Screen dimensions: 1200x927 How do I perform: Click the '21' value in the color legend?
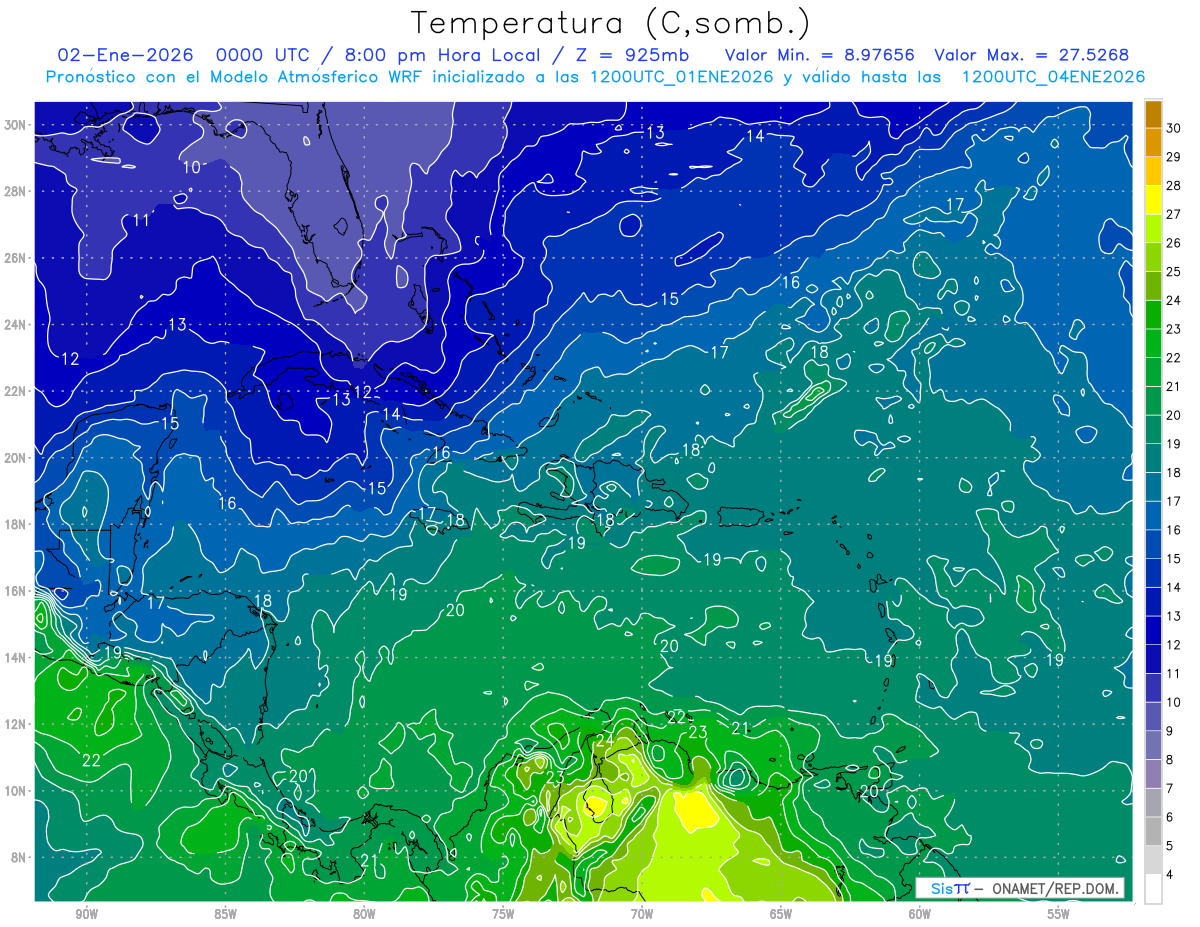(x=1174, y=386)
